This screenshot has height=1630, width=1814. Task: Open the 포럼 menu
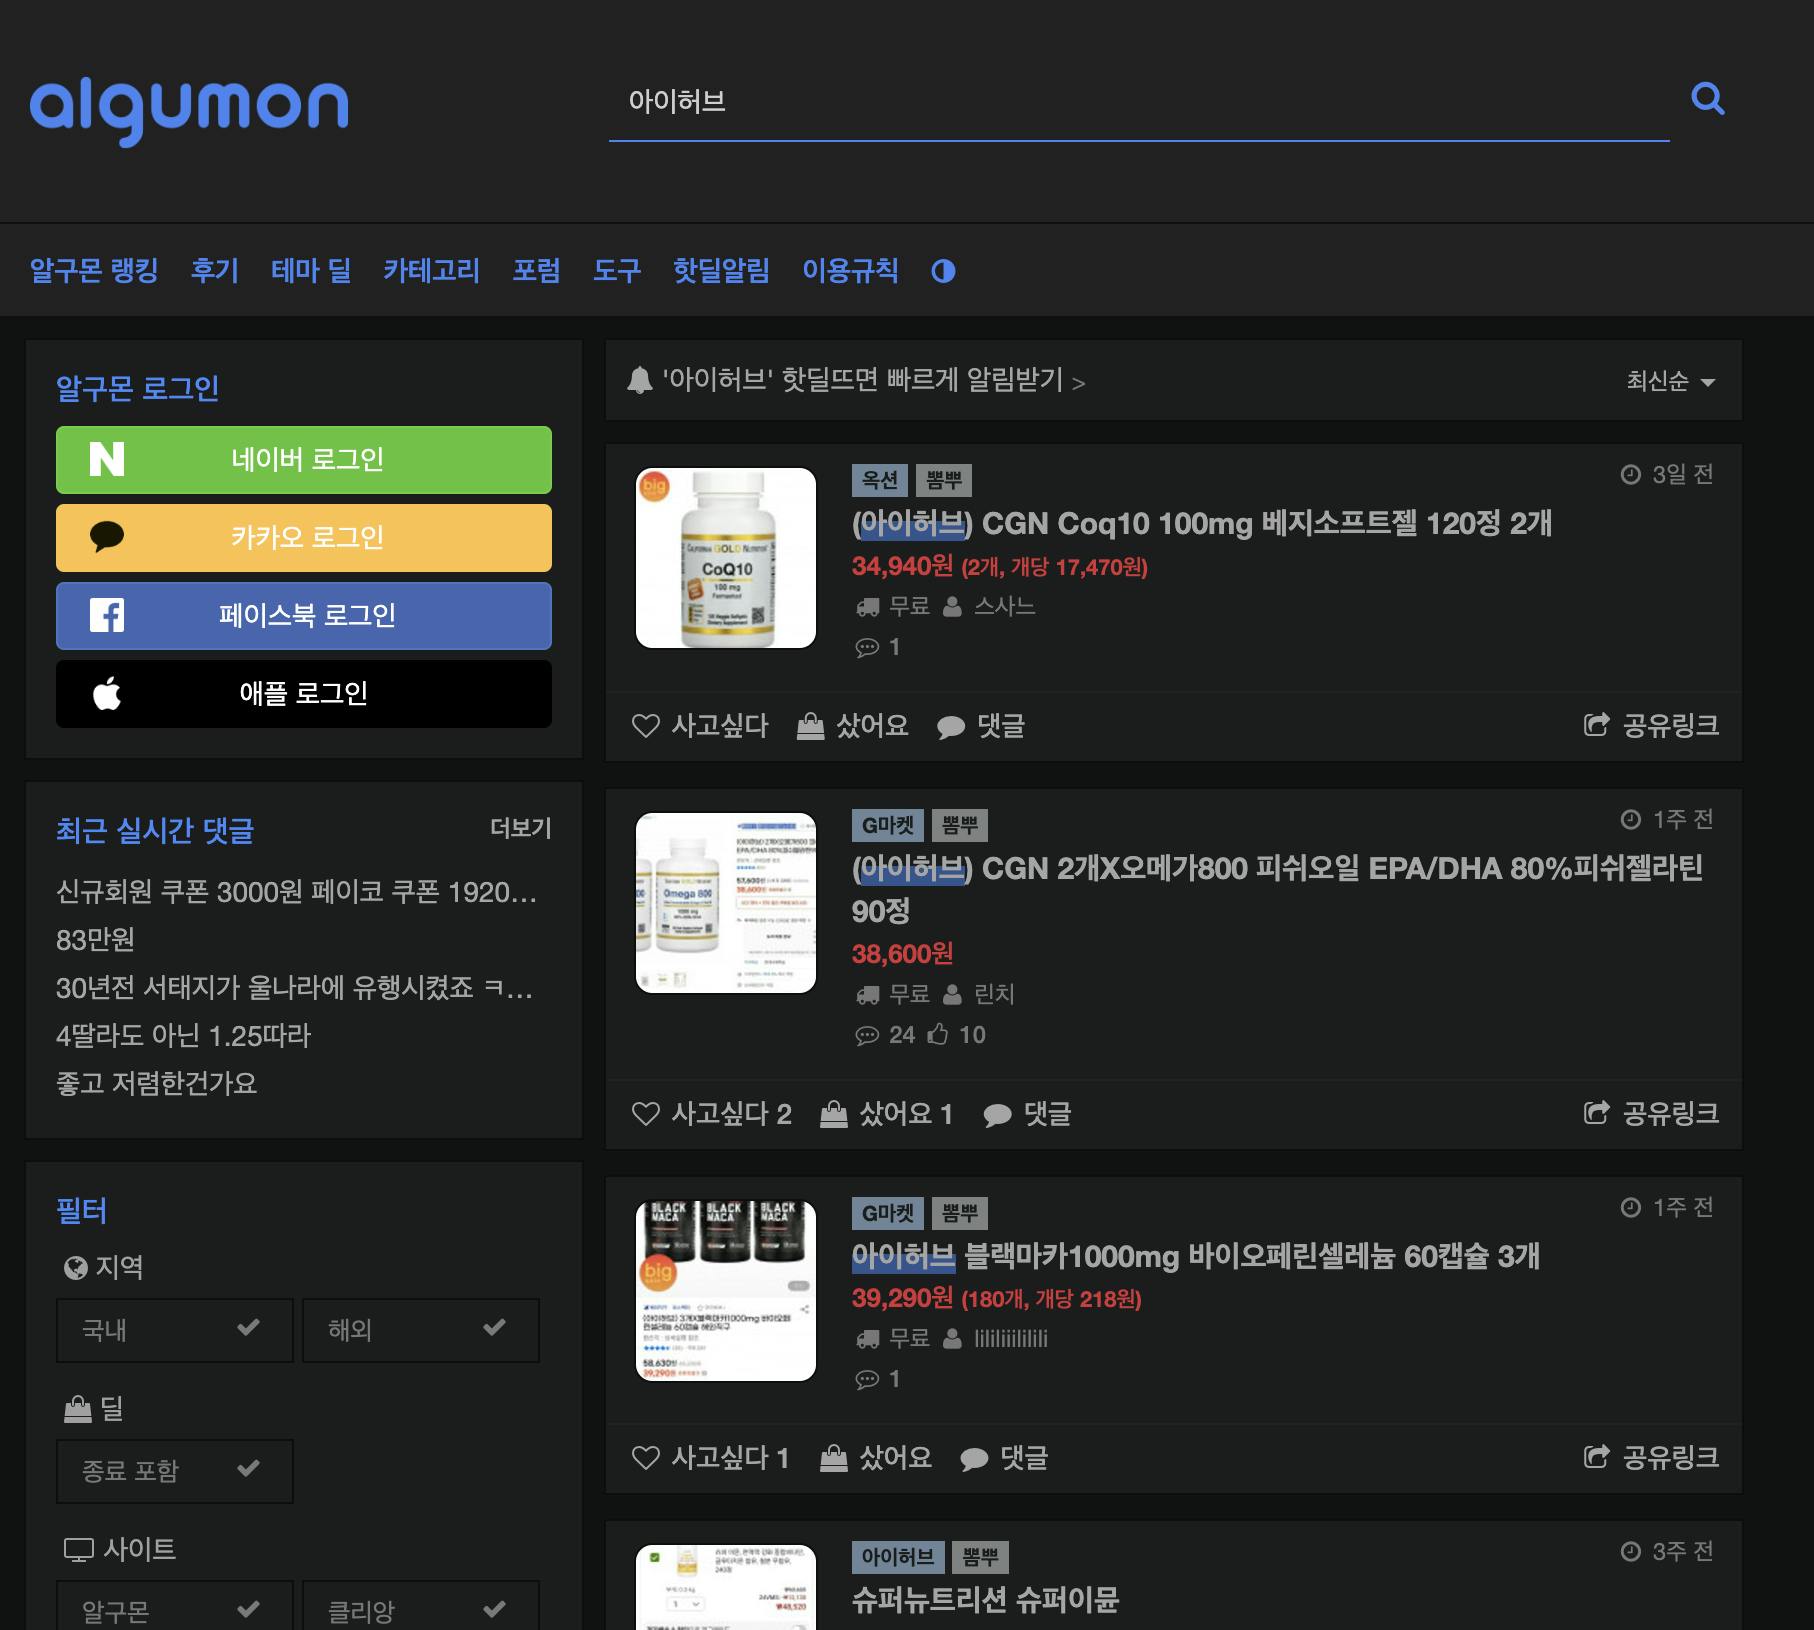537,271
